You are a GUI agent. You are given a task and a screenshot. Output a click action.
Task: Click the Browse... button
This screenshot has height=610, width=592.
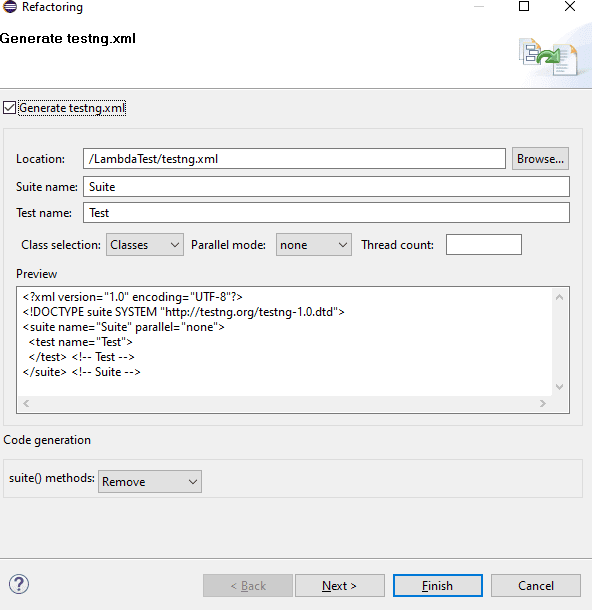(540, 159)
